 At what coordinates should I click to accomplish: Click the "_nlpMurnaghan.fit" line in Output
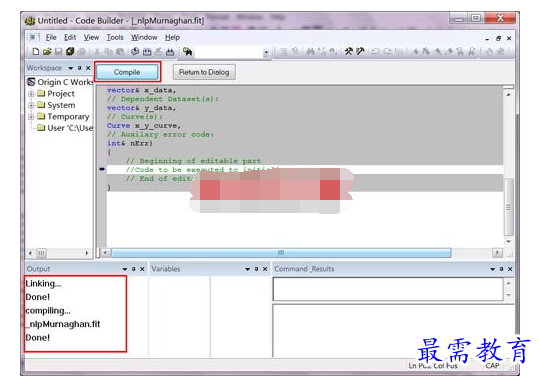63,324
